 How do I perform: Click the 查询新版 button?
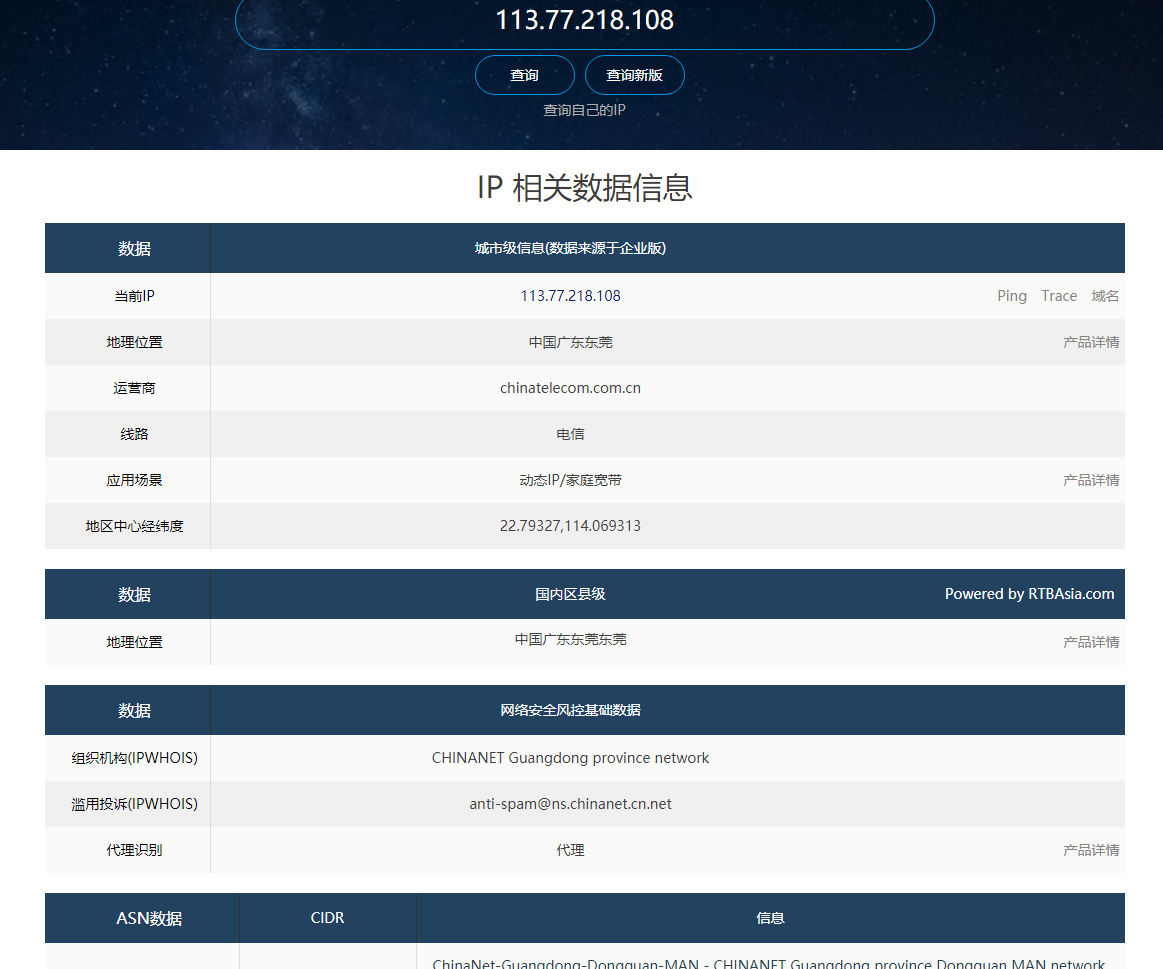(x=634, y=75)
